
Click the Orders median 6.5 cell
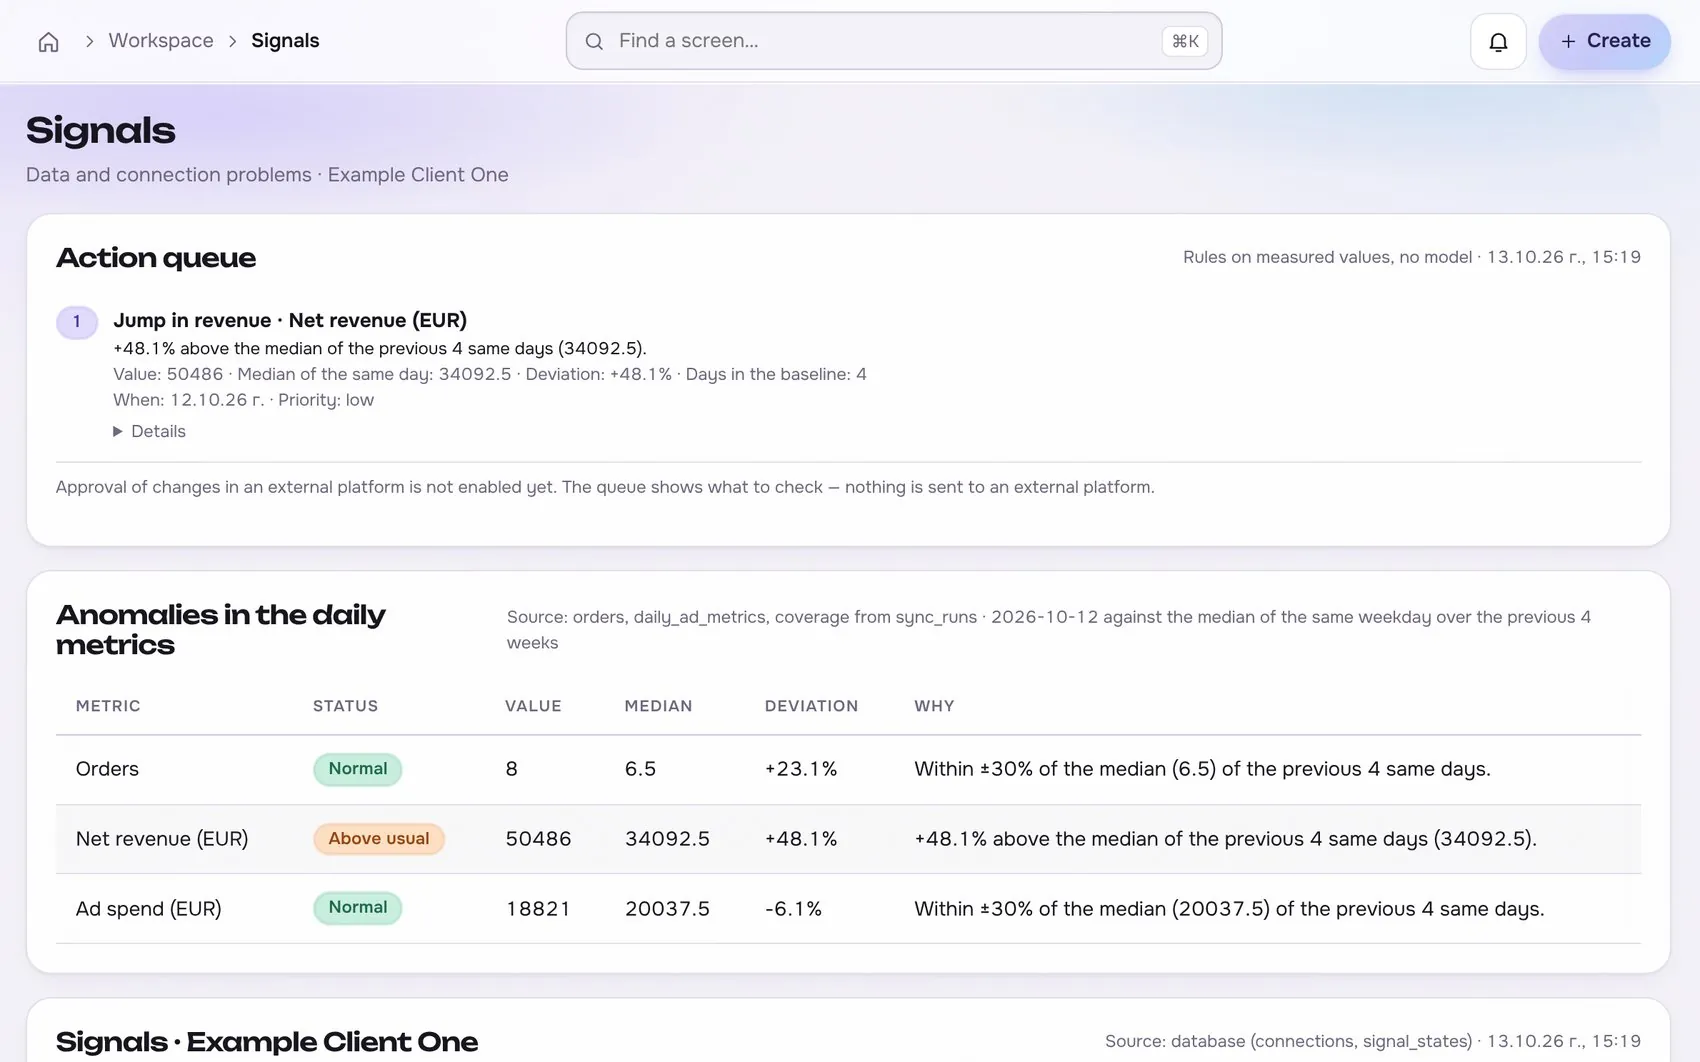click(640, 769)
